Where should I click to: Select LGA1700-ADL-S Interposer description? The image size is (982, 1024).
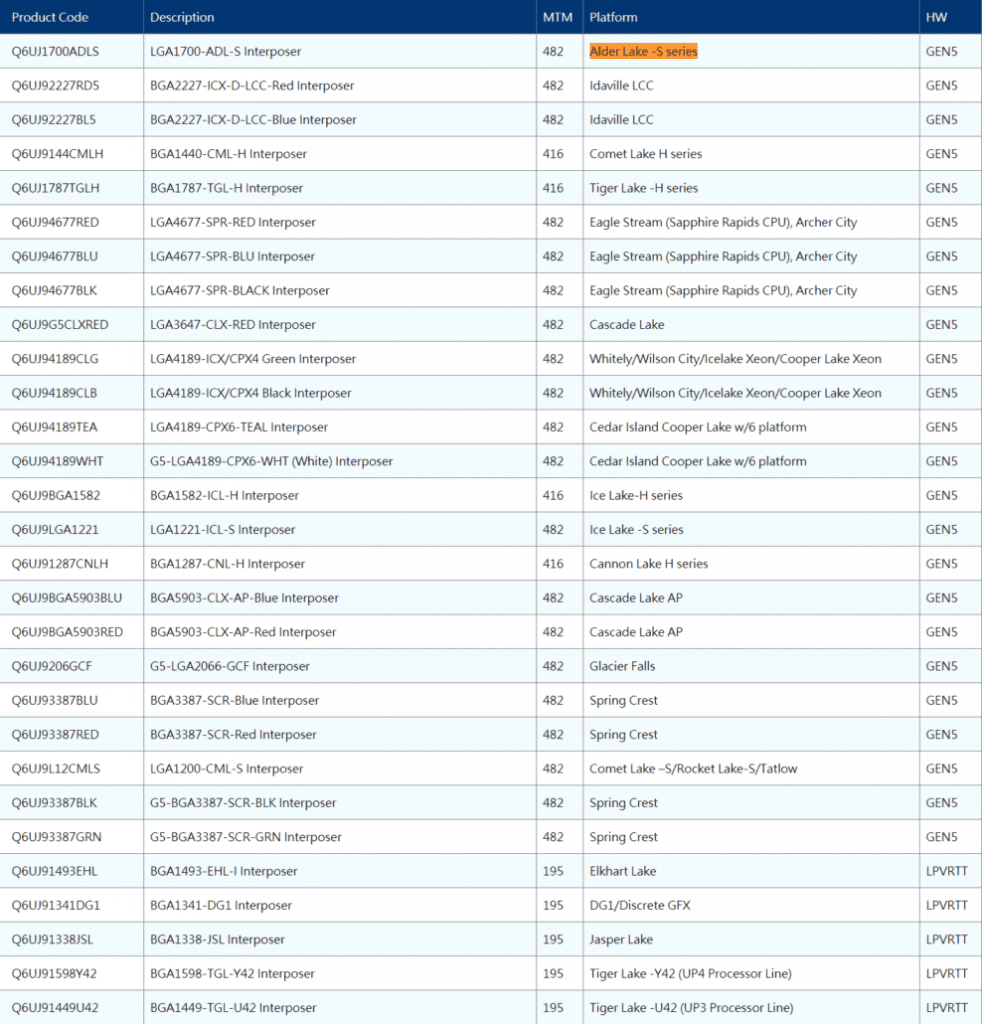[x=225, y=52]
